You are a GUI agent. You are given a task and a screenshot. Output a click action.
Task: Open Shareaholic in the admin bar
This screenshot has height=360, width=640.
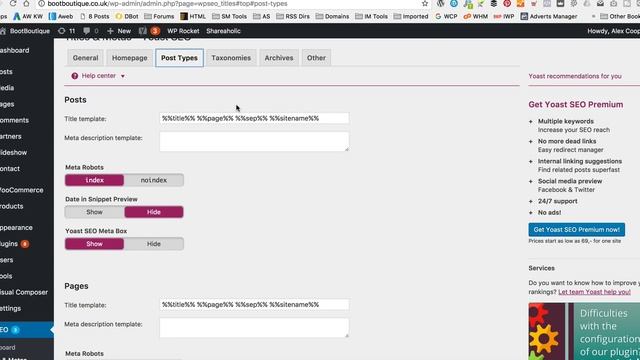(223, 31)
